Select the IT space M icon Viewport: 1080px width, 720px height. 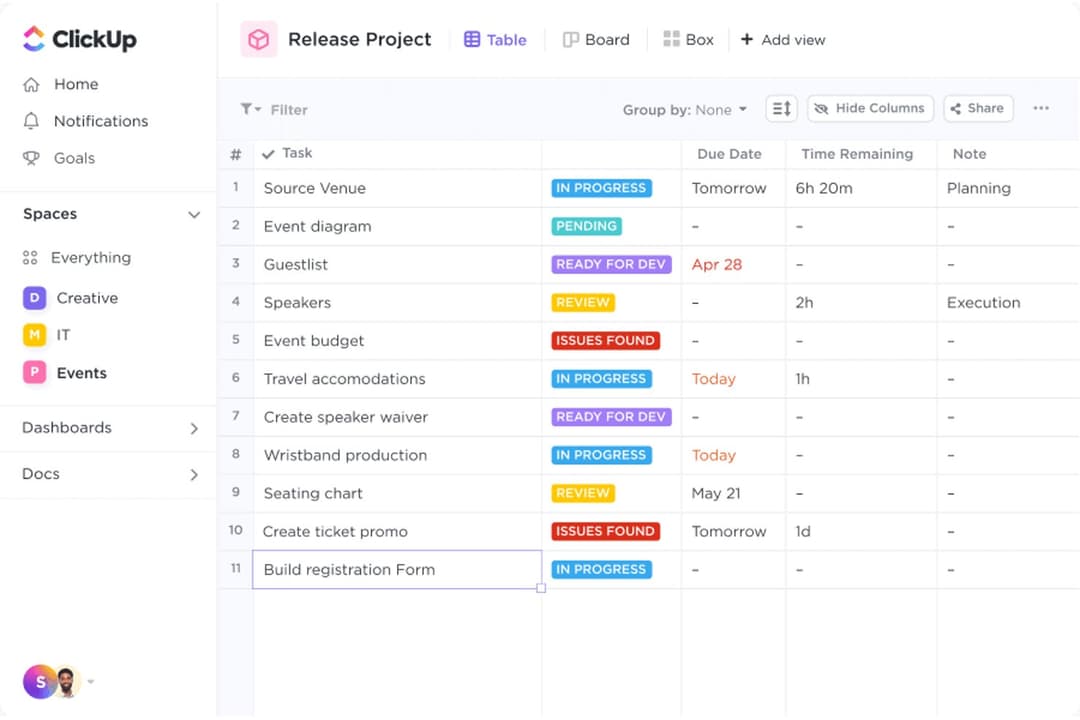coord(34,335)
